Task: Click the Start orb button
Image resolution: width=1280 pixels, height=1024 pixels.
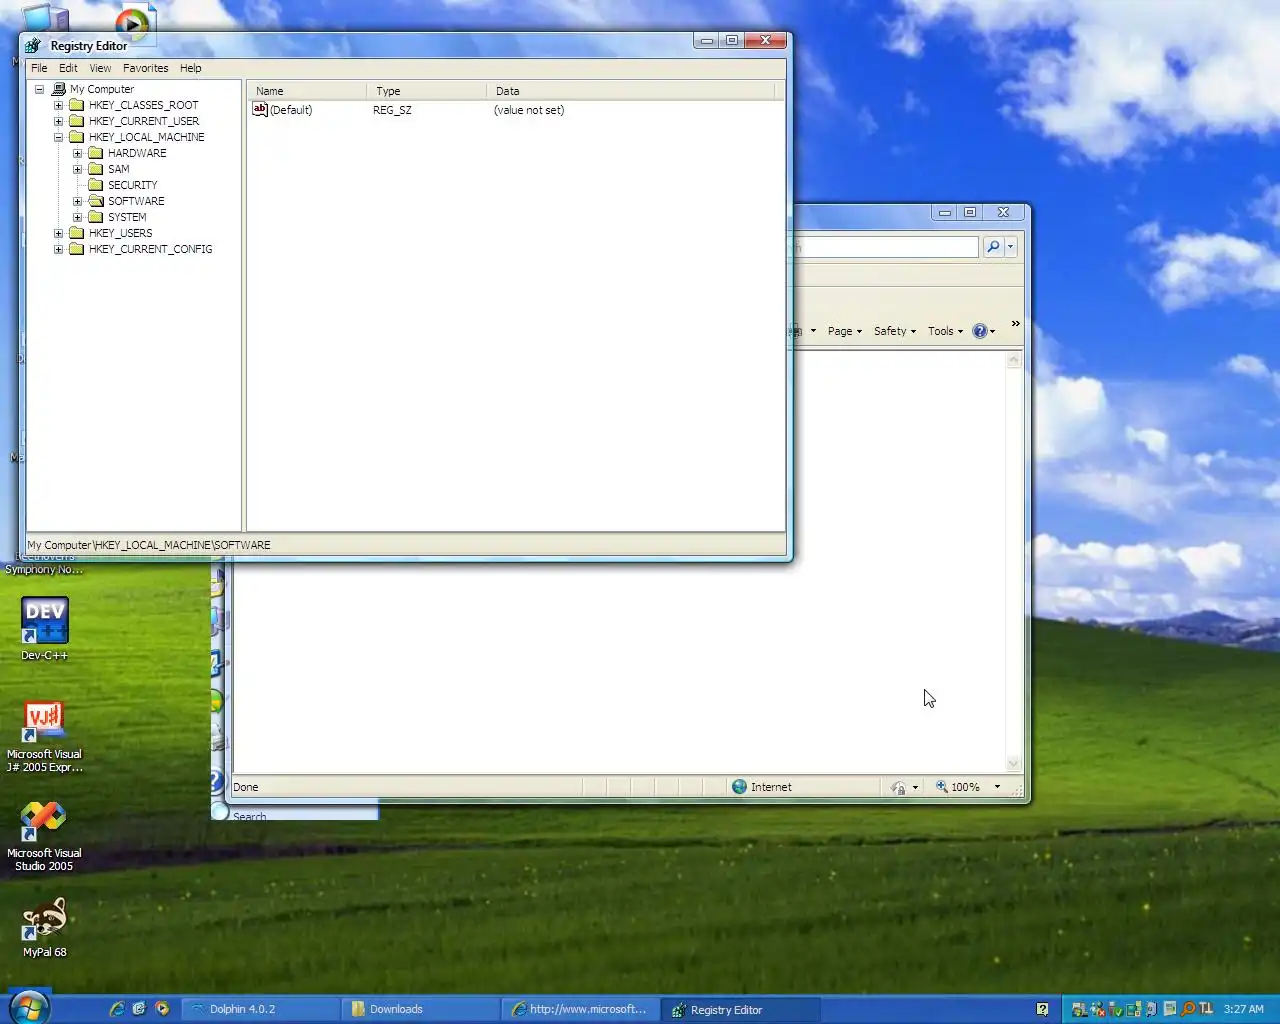Action: tap(28, 1007)
